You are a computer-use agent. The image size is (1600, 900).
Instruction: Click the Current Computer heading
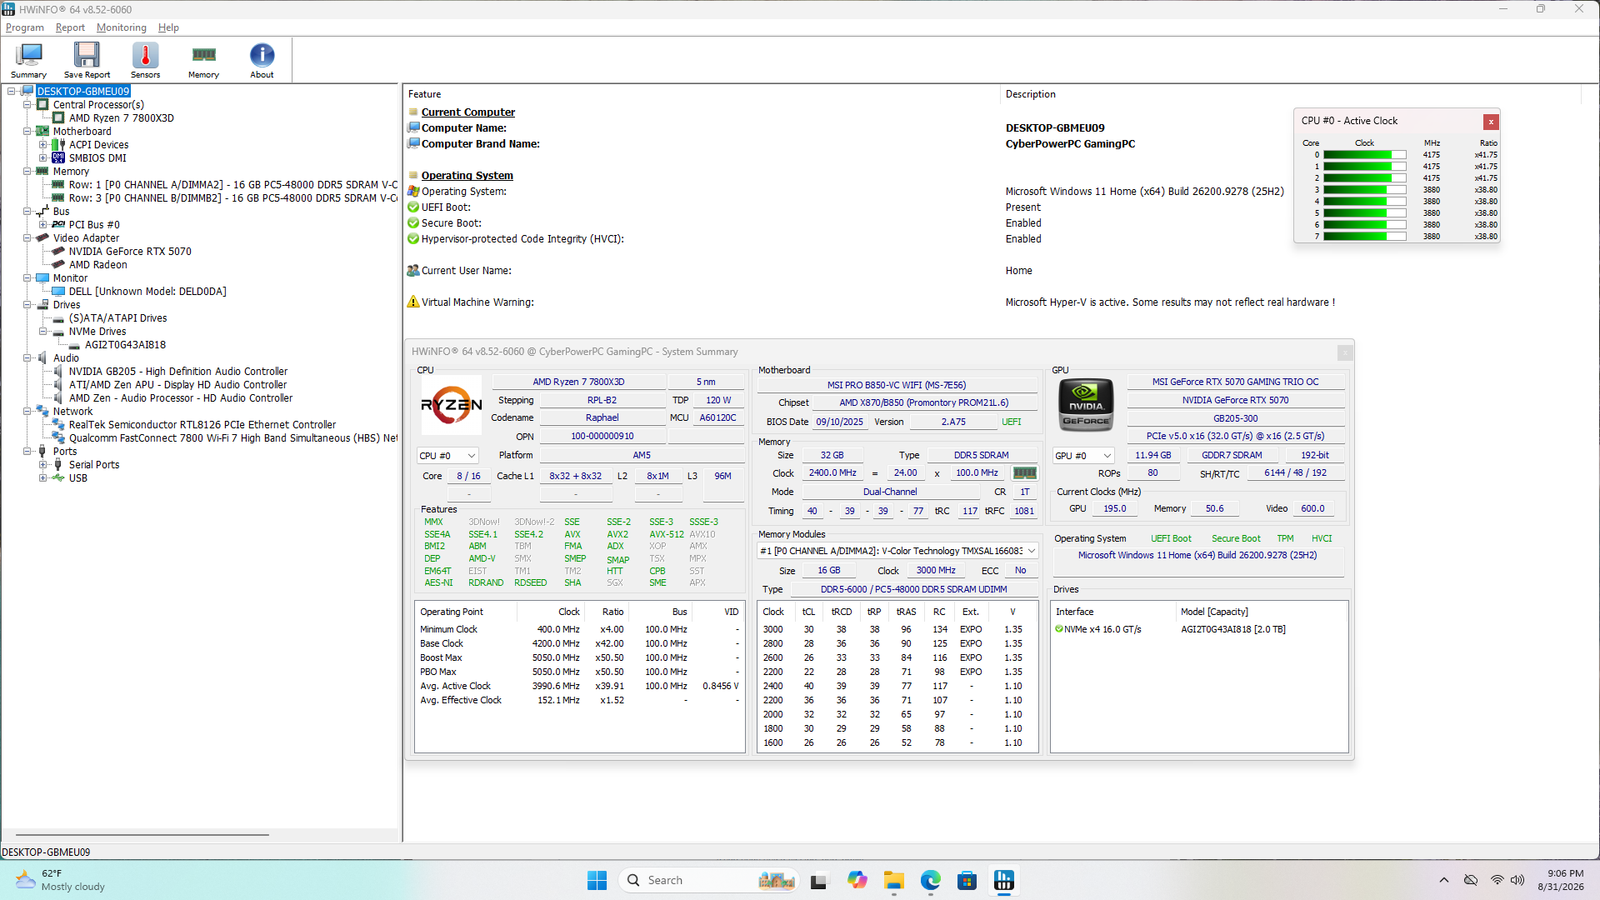point(468,112)
